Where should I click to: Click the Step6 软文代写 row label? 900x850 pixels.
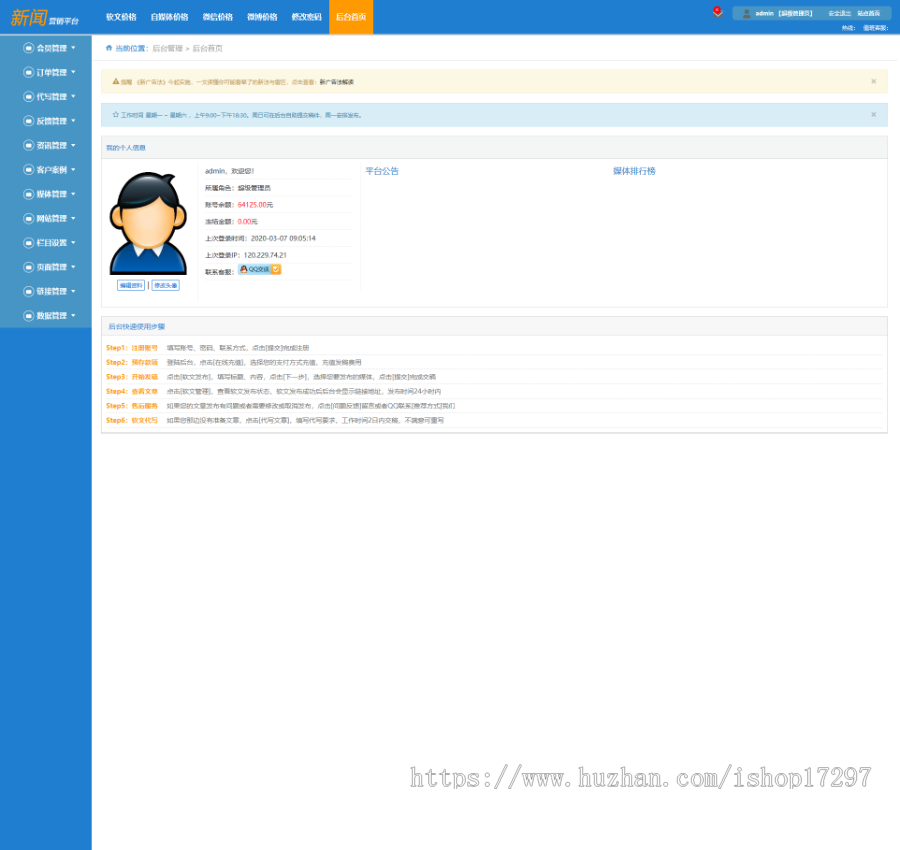click(132, 420)
